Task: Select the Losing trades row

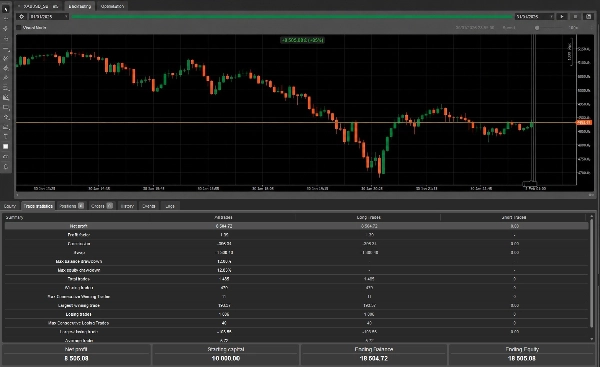Action: (297, 314)
